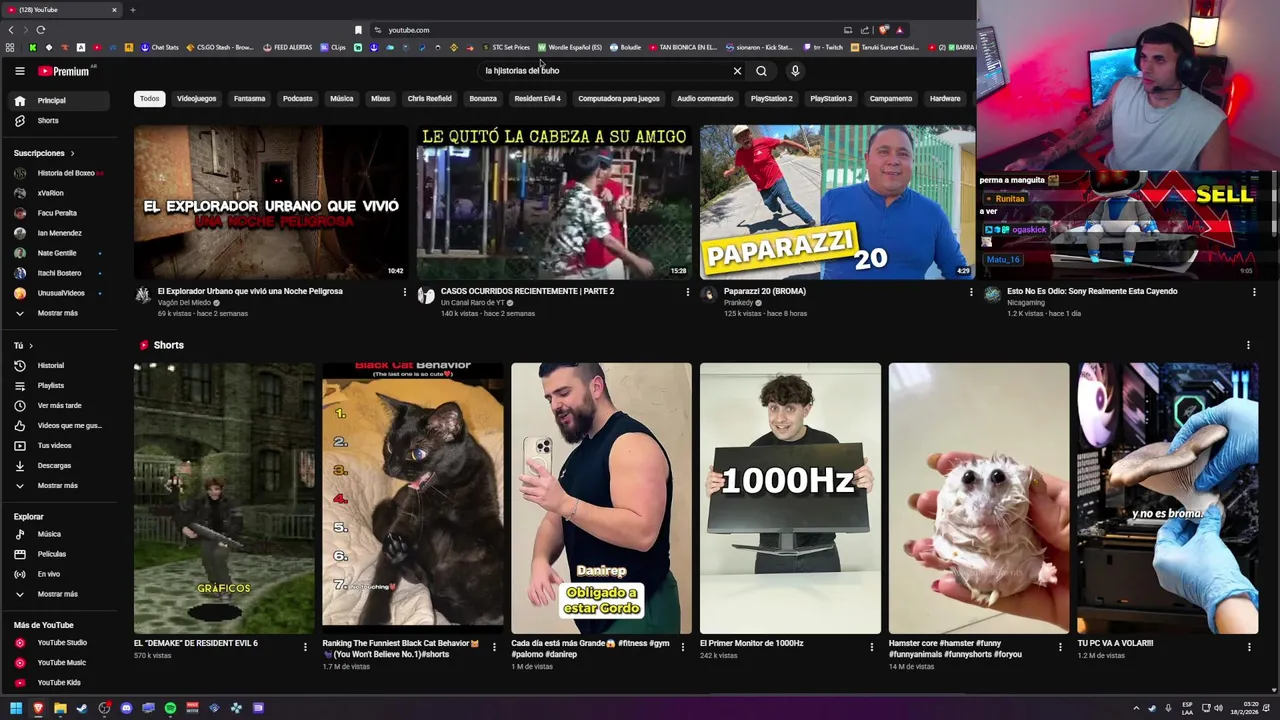This screenshot has width=1280, height=720.
Task: Reload the page in the browser
Action: pos(40,30)
